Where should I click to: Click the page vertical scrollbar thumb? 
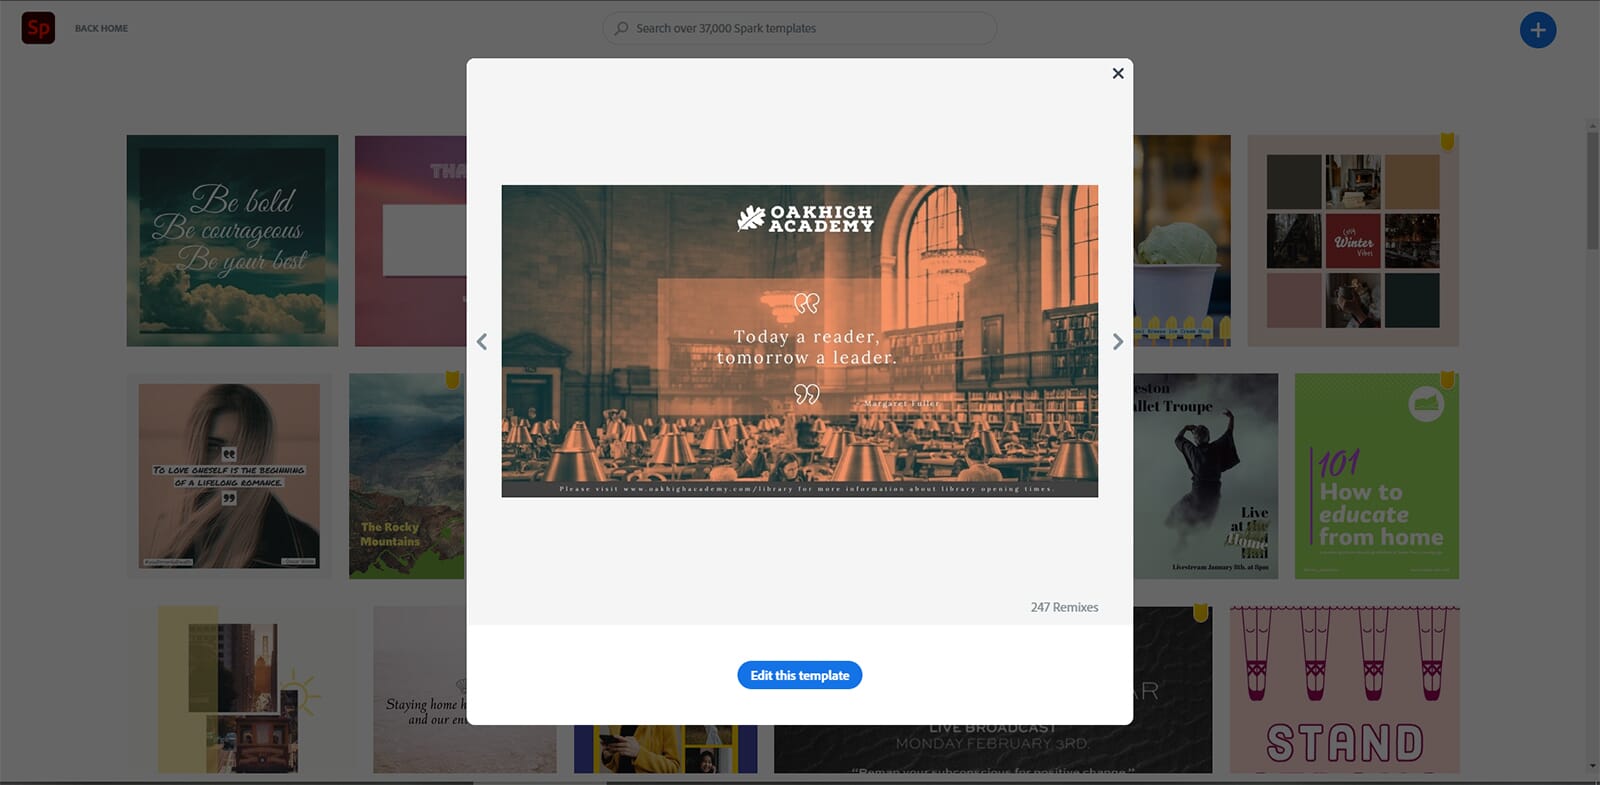coord(1593,190)
